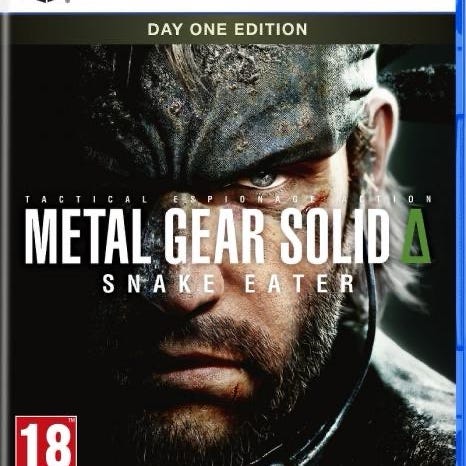Click the SNAKE subtitle word

[159, 284]
